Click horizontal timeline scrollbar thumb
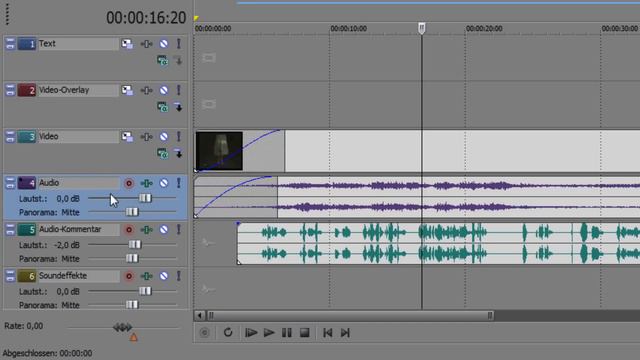Screen dimensions: 640x360 point(351,316)
